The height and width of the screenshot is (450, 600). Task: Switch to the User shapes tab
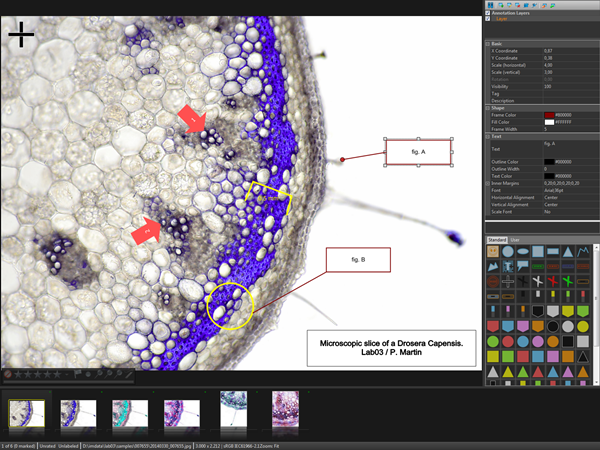[x=515, y=240]
